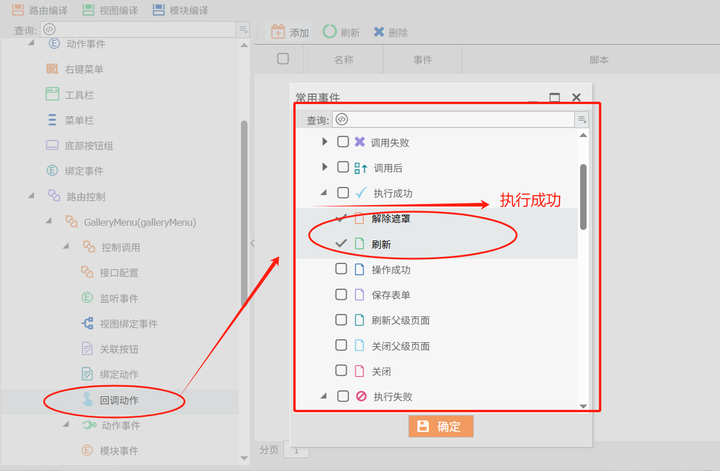Maximize the 常用事件 dialog
This screenshot has height=471, width=720.
[x=555, y=97]
